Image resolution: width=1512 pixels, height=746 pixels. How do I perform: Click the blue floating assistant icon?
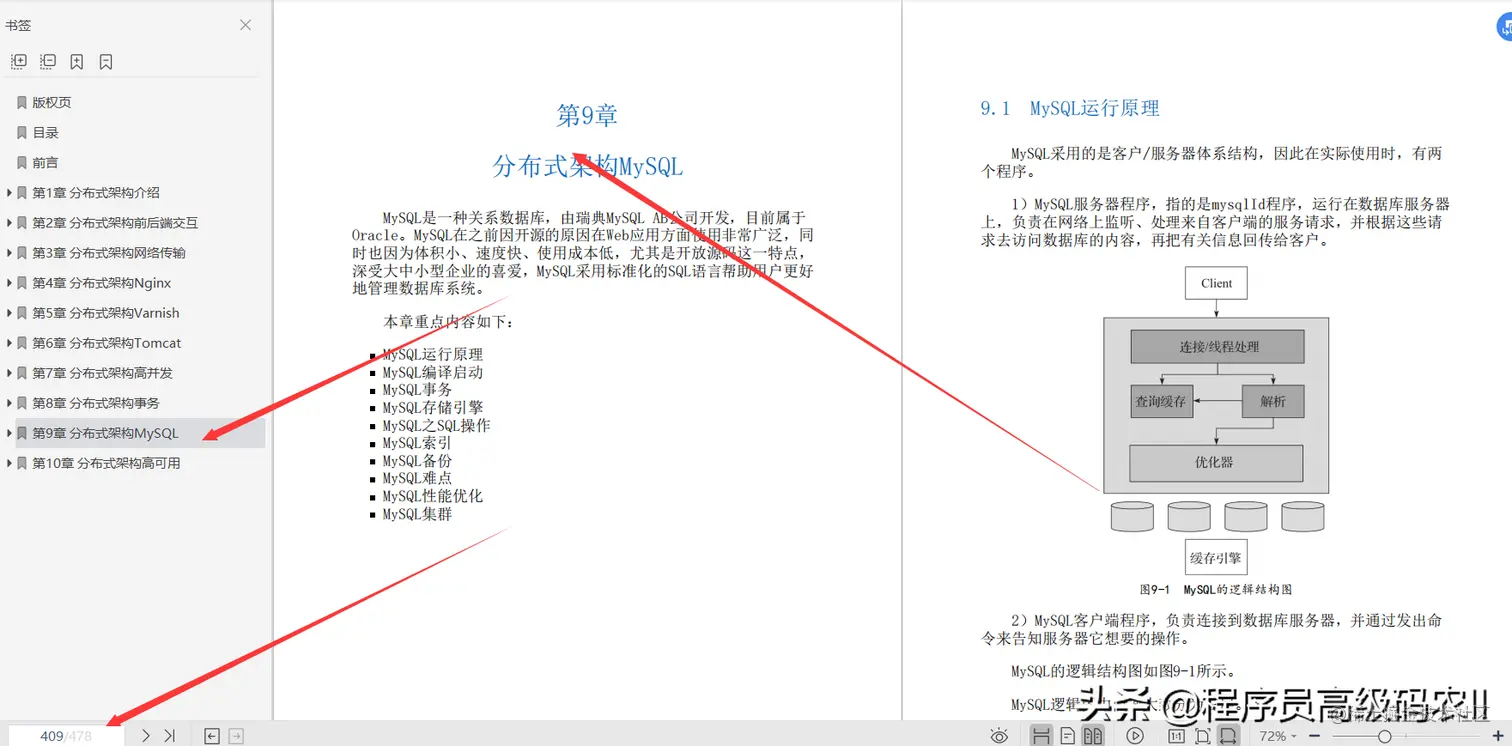[1505, 27]
